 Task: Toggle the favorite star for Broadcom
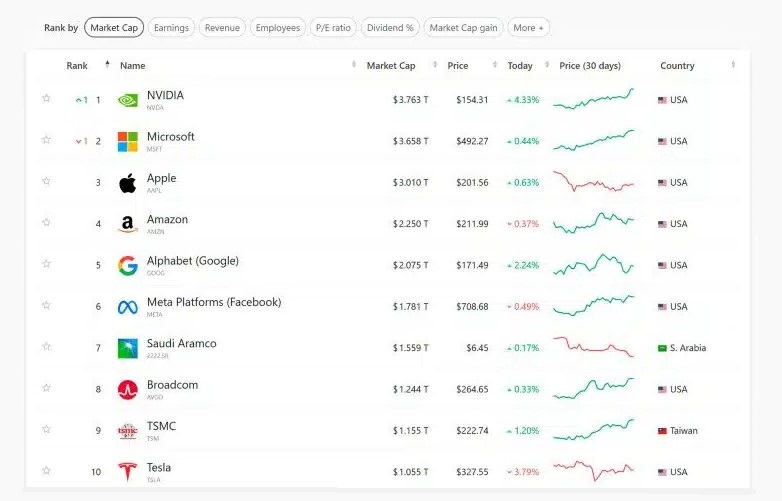[46, 387]
